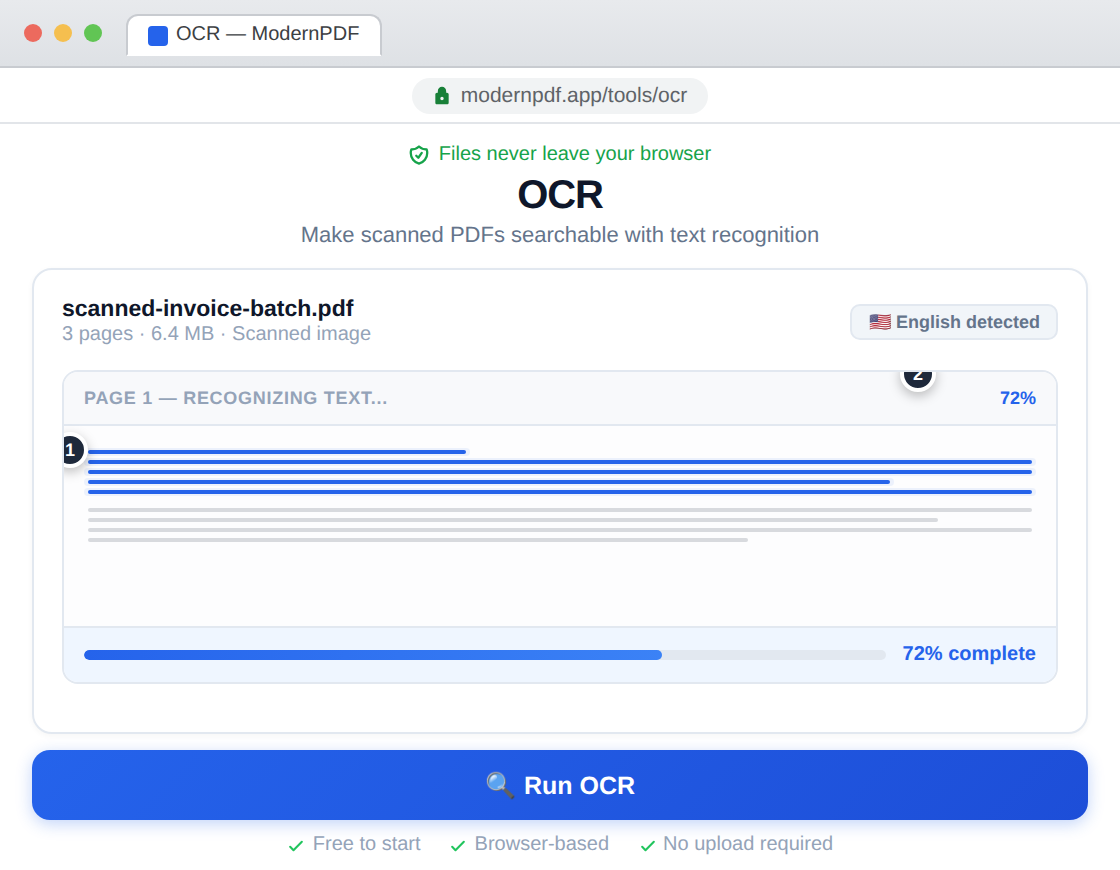1120x870 pixels.
Task: Click the green shield privacy icon
Action: (418, 154)
